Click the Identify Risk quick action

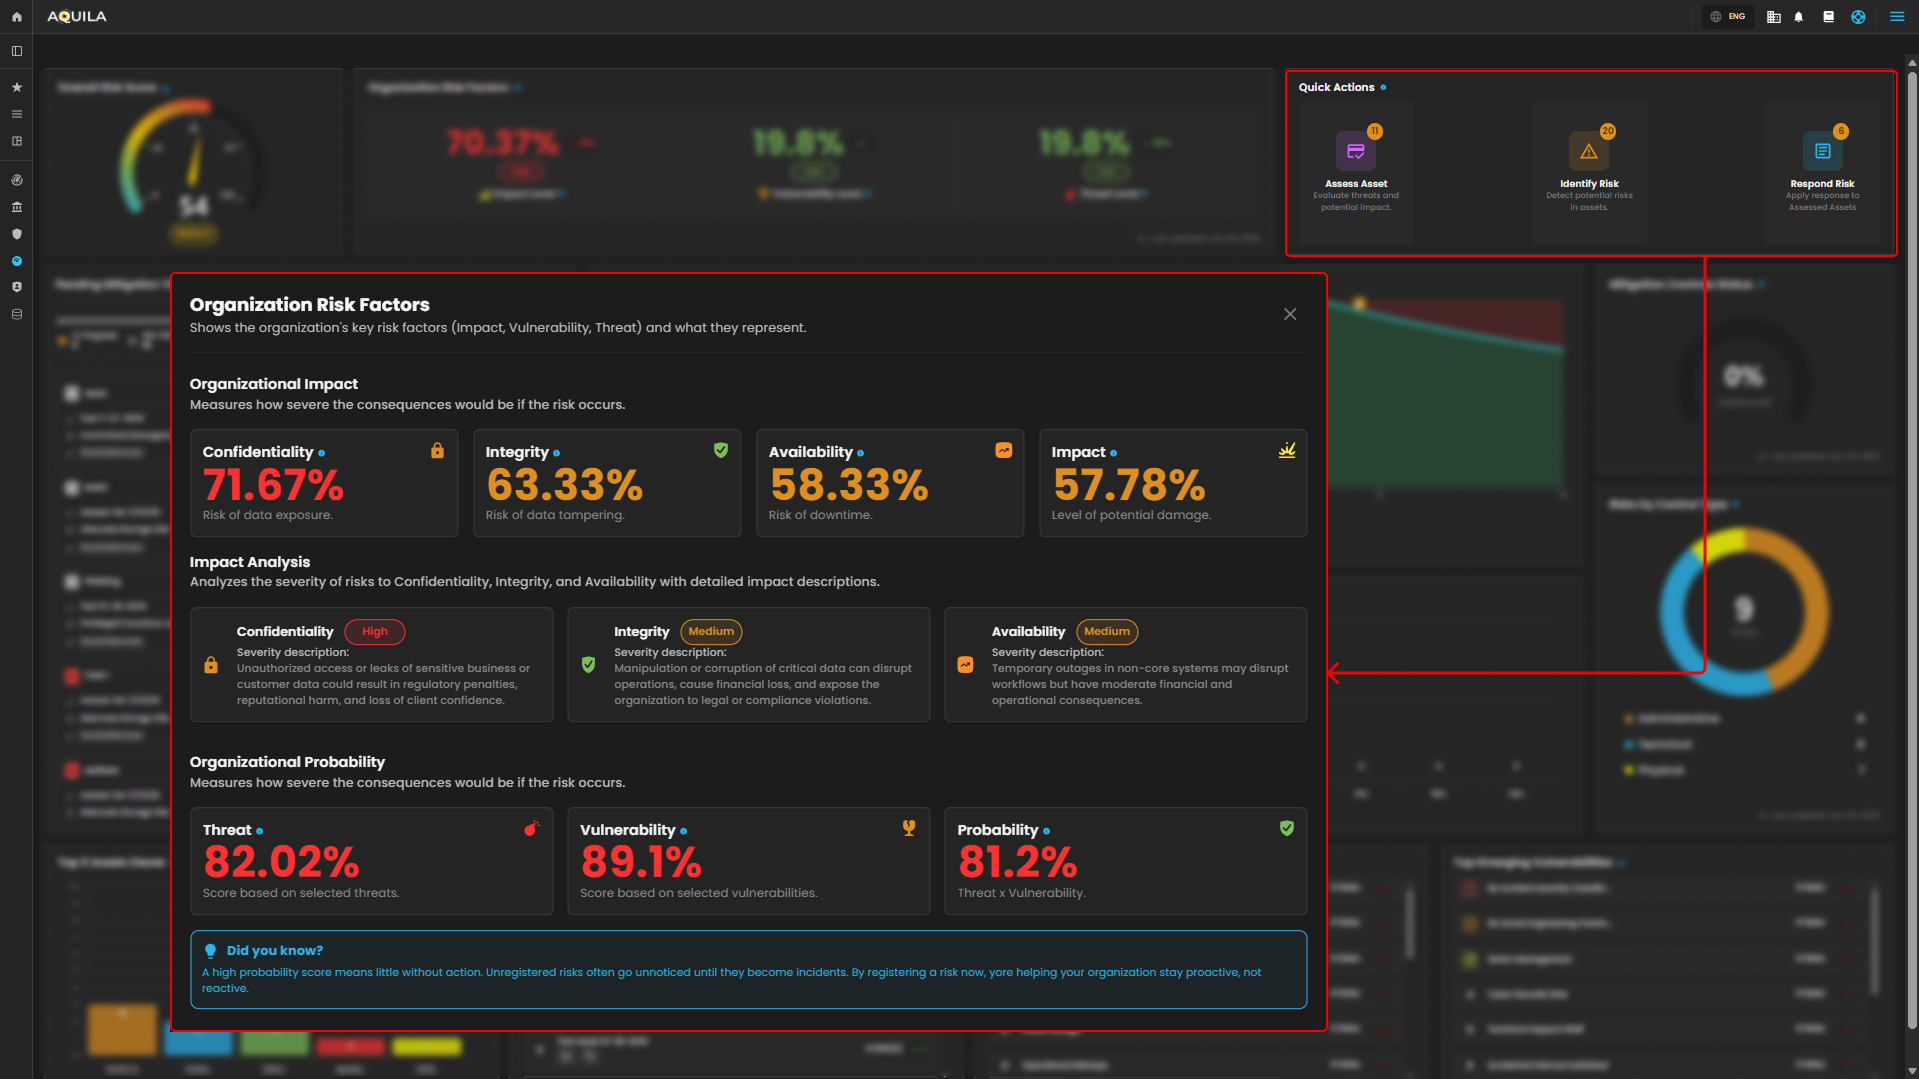1589,171
